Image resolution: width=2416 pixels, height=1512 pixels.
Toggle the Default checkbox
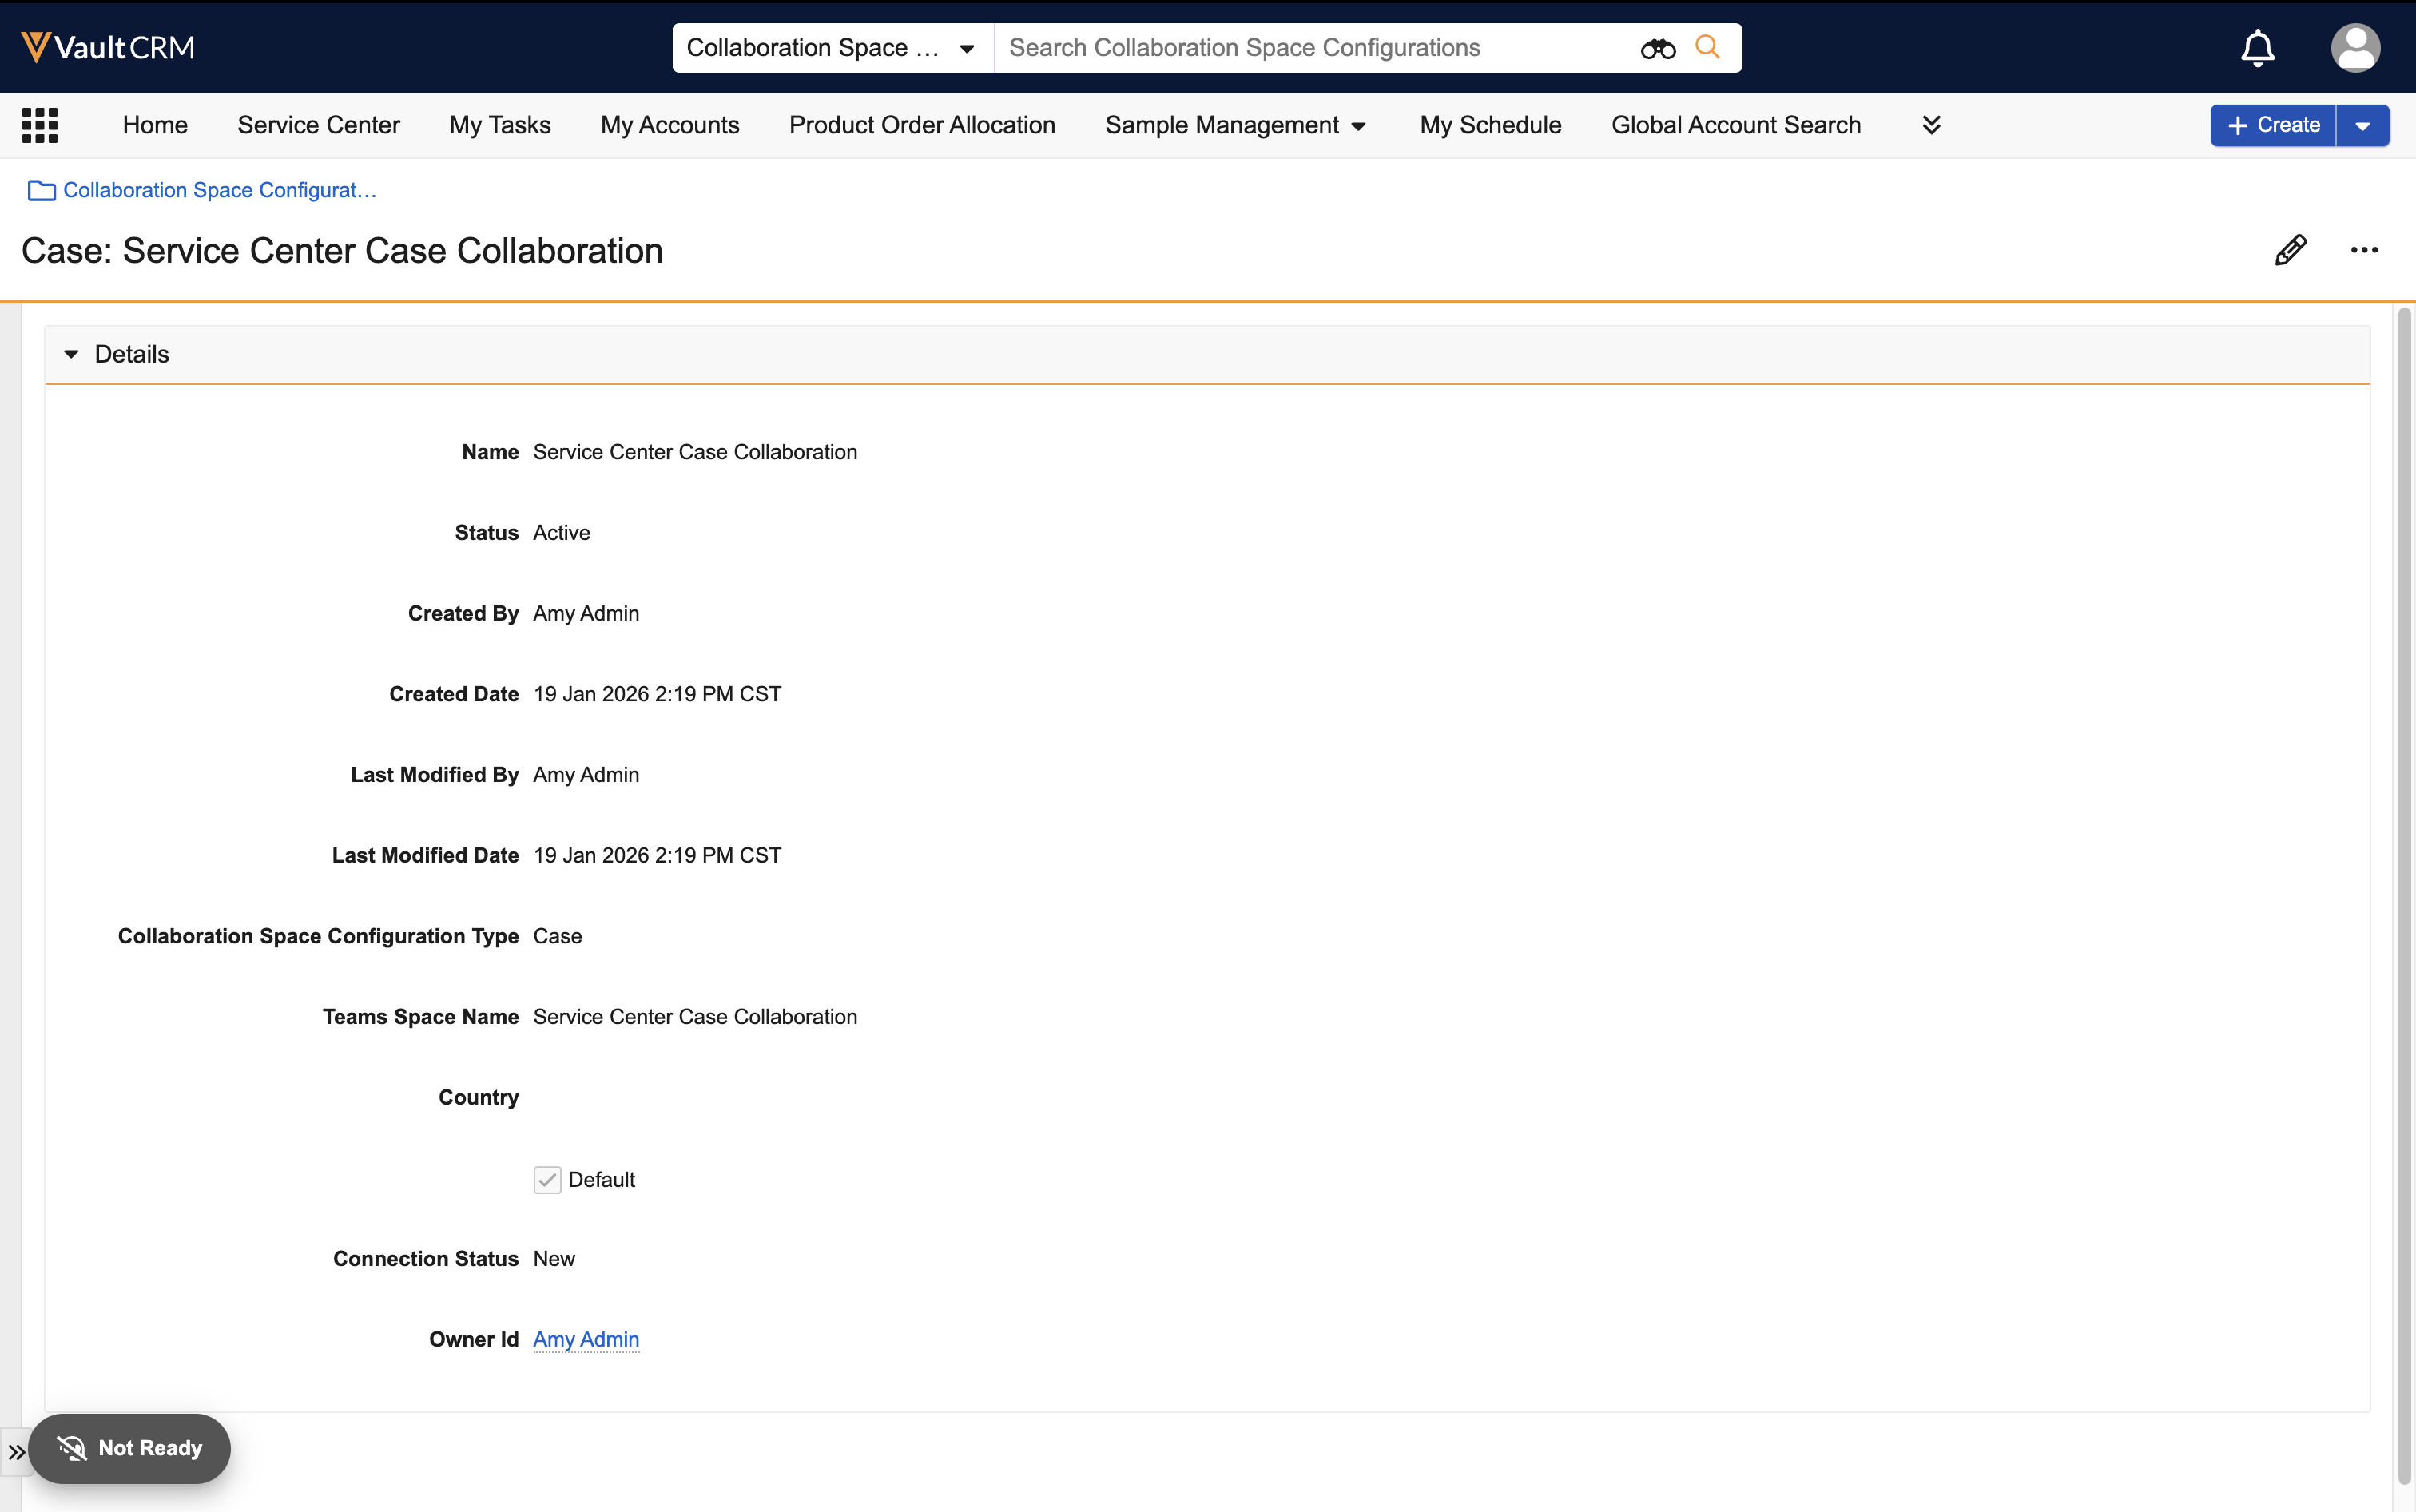pyautogui.click(x=547, y=1180)
